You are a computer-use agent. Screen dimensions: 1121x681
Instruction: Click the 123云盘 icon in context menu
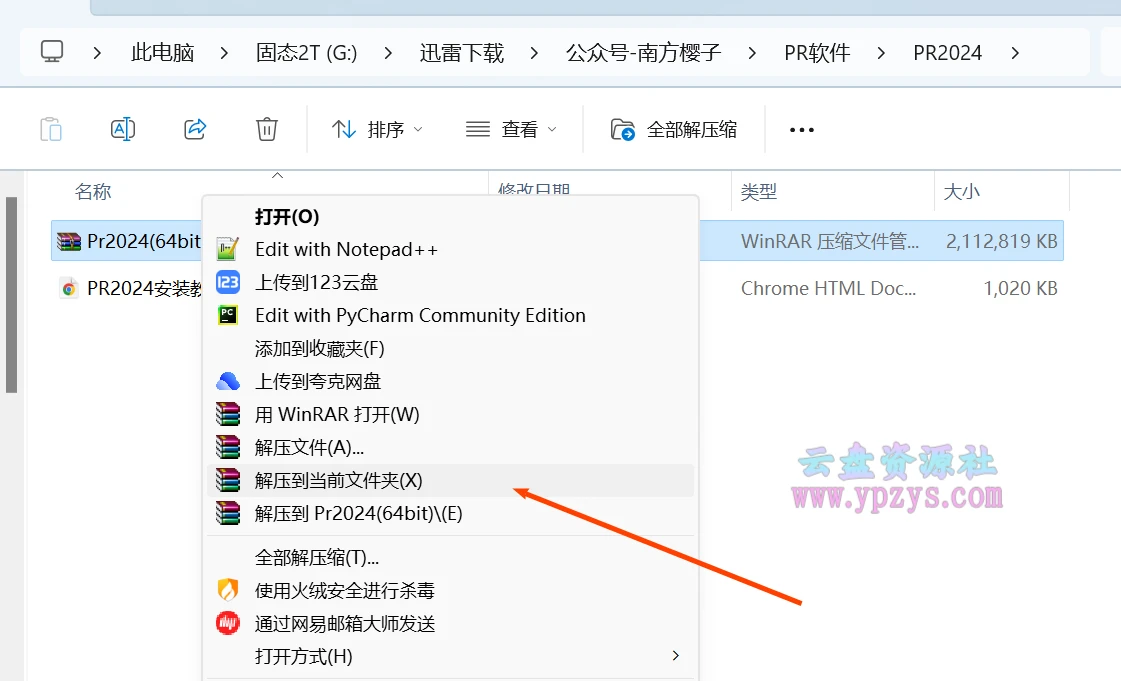coord(227,282)
